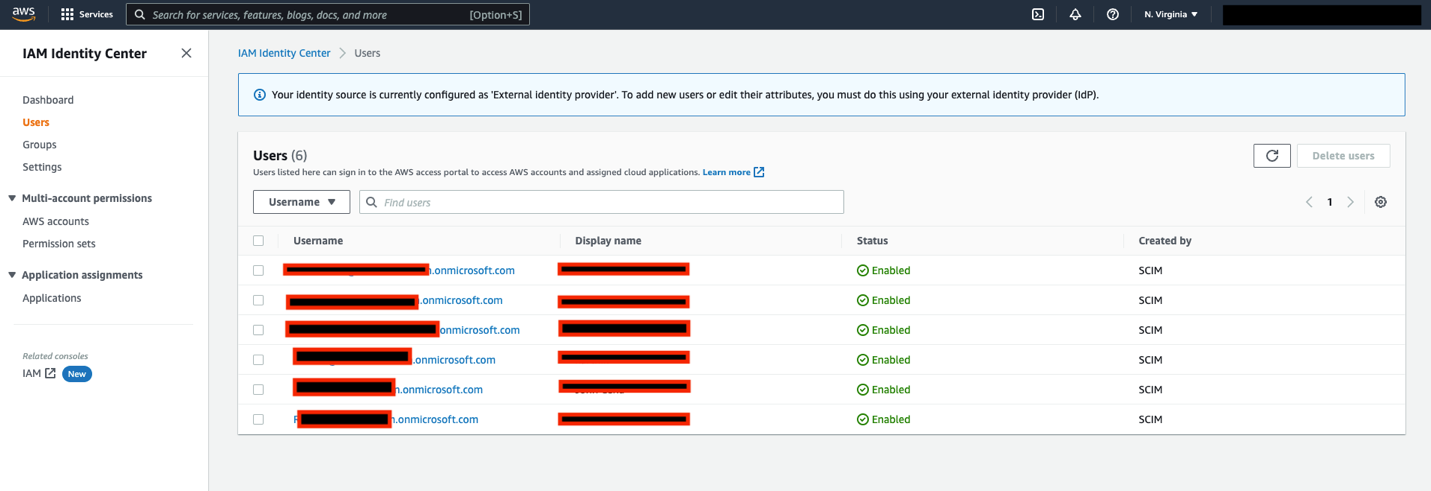Open the help question mark menu
The width and height of the screenshot is (1431, 491).
[1112, 15]
